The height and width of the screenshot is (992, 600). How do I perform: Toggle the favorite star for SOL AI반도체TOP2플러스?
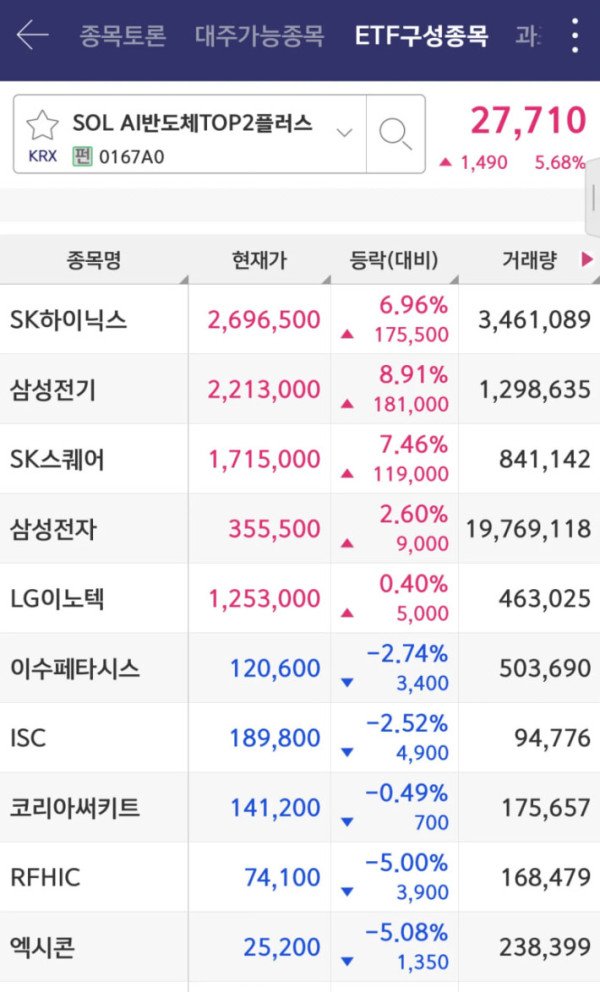coord(42,125)
